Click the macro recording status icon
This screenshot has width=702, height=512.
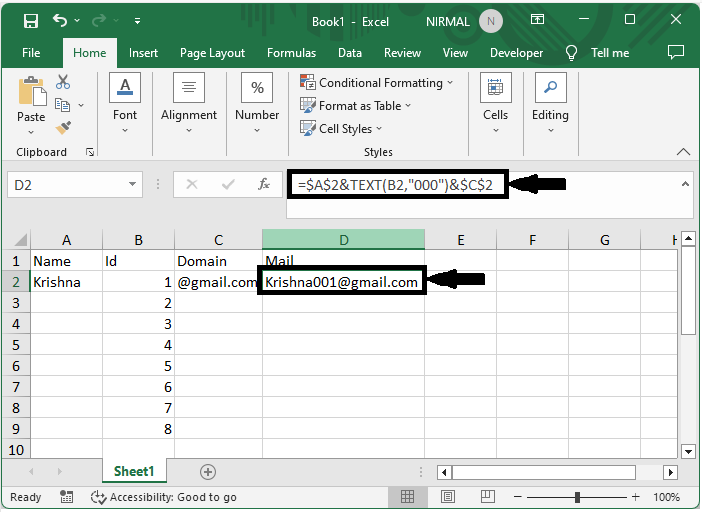click(x=66, y=496)
